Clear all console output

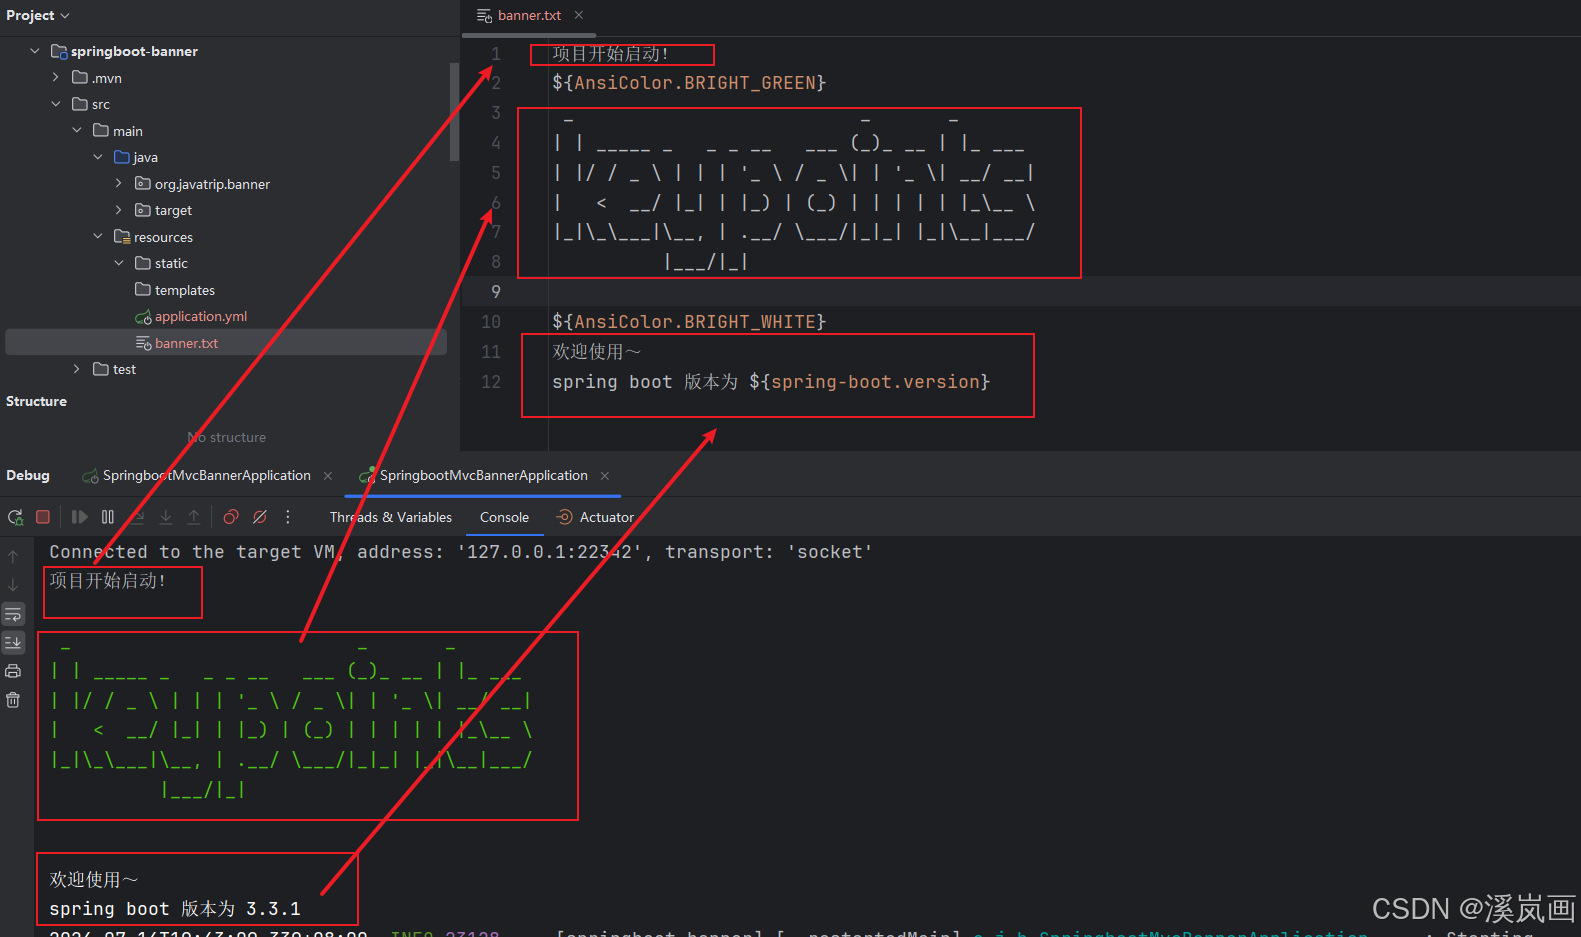coord(13,700)
